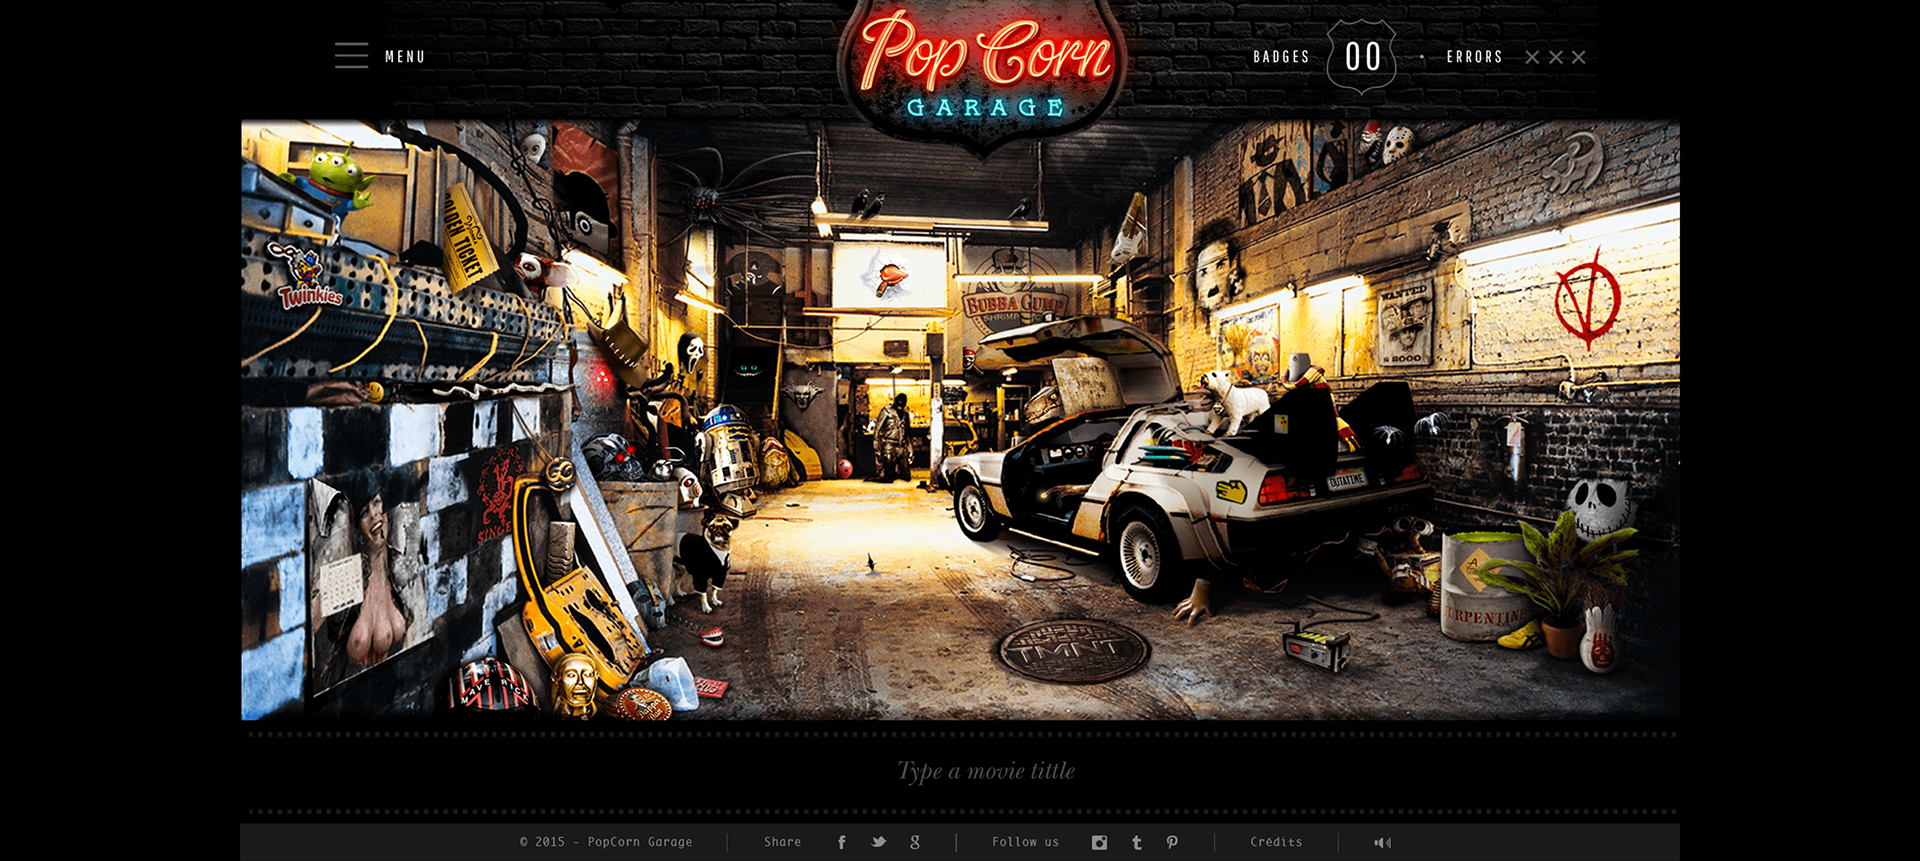Click the chattering teeth toy
Screen dimensions: 1920x861
pyautogui.click(x=712, y=636)
